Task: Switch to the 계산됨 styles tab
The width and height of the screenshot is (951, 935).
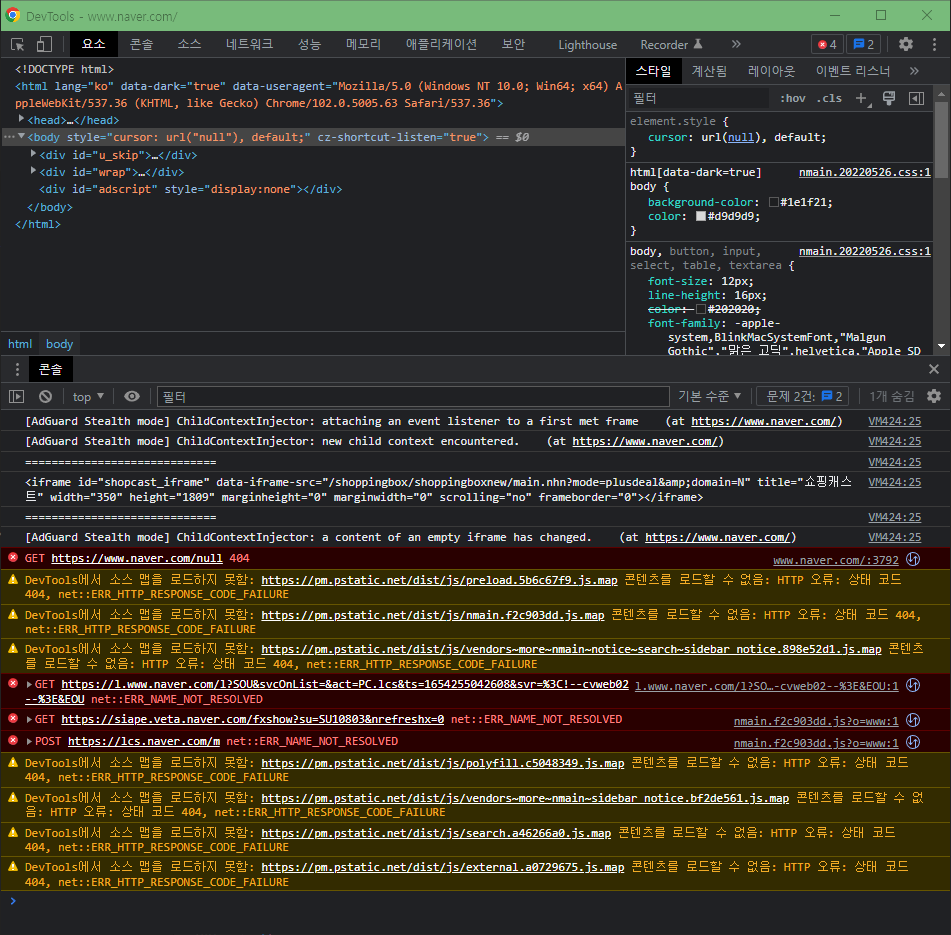Action: pyautogui.click(x=709, y=71)
